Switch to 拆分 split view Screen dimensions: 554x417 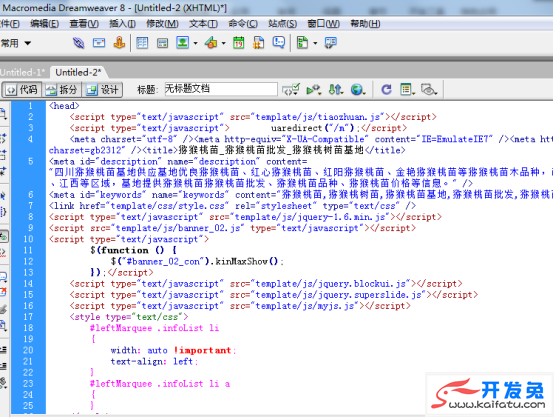pos(62,90)
